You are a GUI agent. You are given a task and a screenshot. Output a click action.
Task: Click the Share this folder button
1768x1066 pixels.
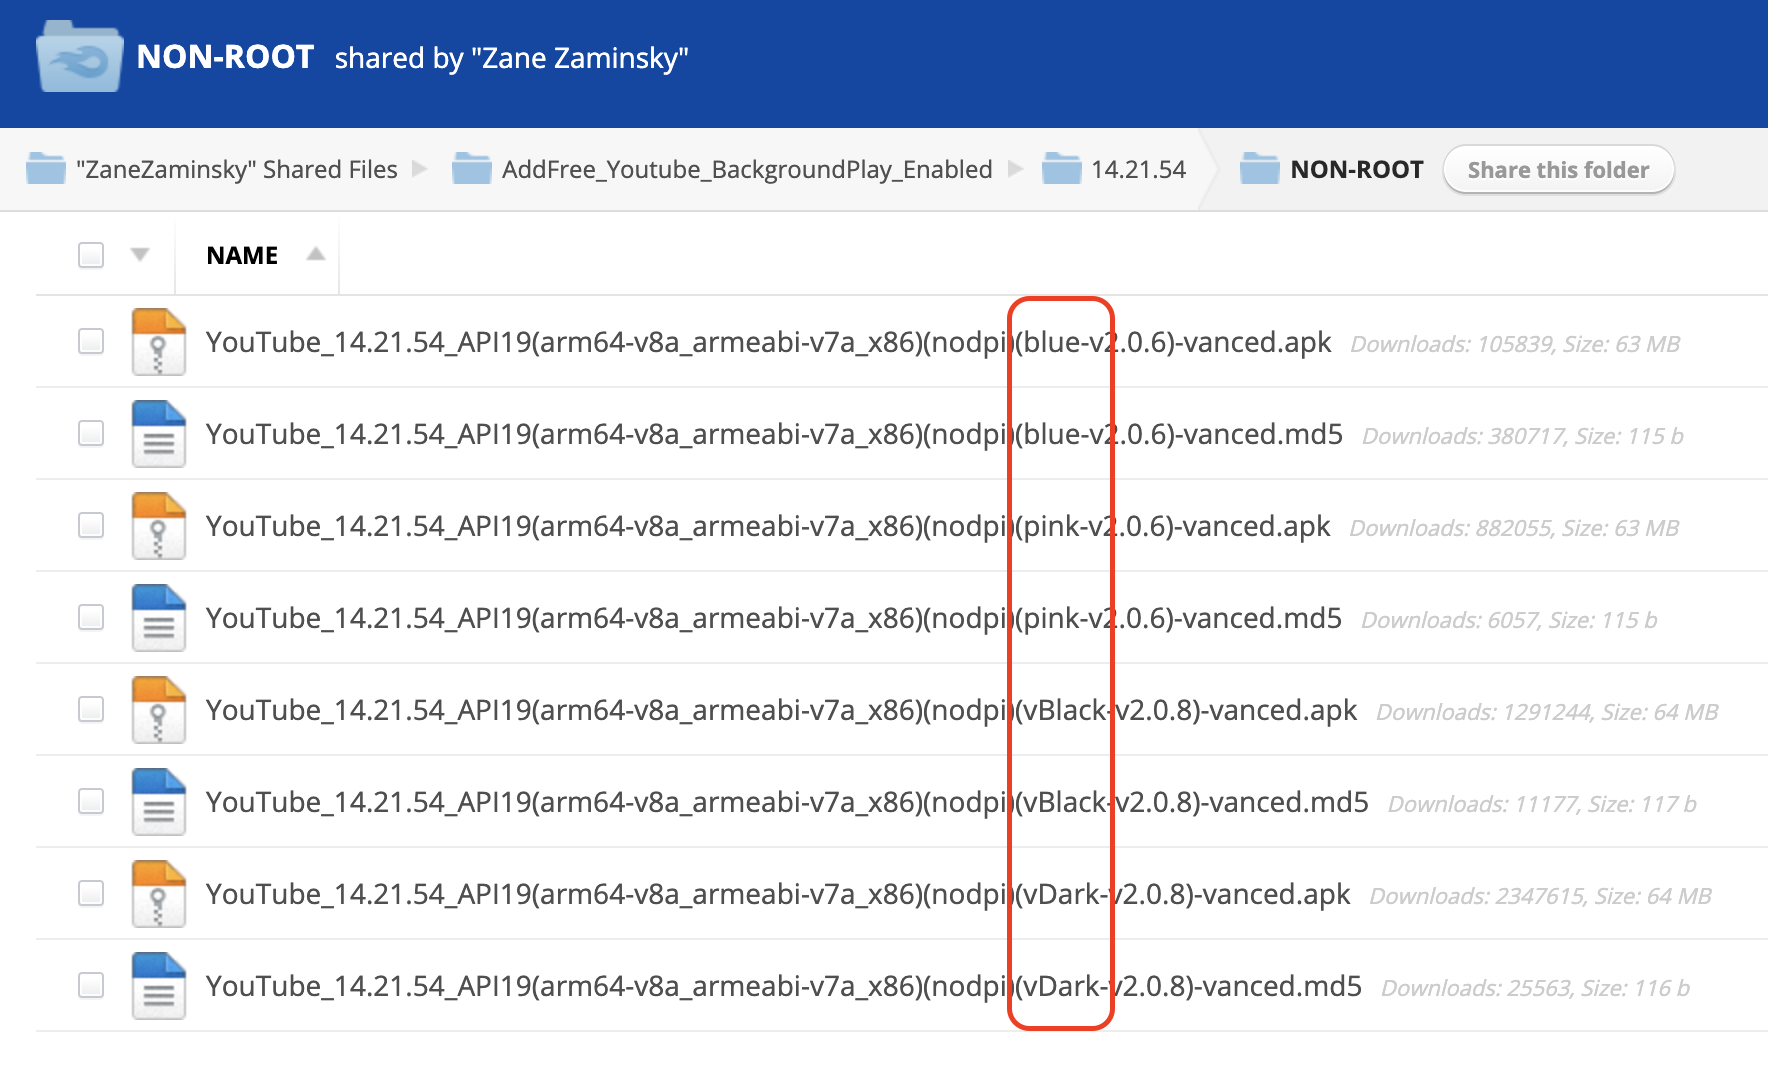1558,170
